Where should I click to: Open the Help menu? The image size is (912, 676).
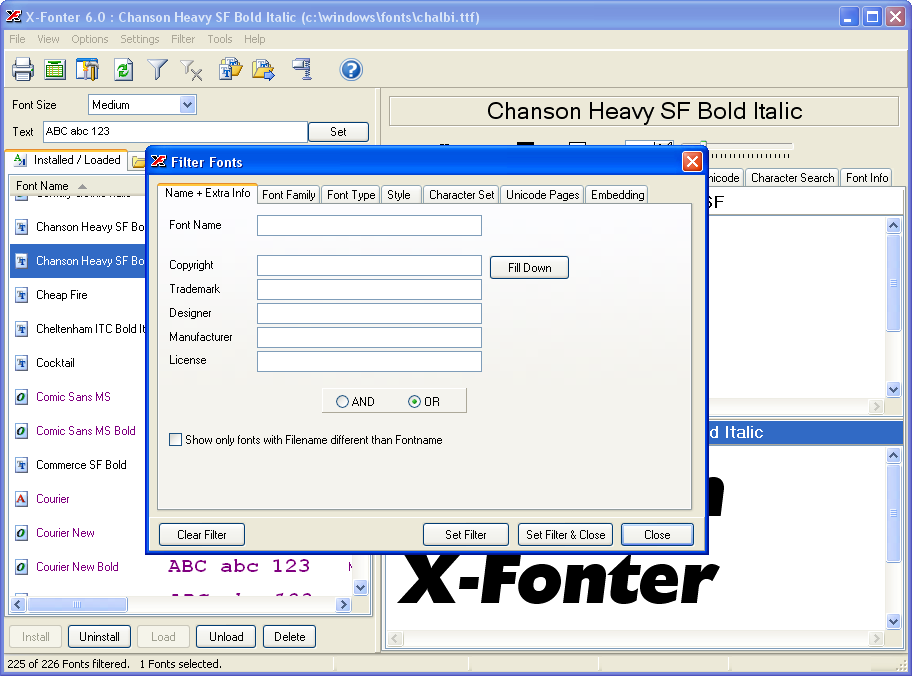tap(254, 39)
